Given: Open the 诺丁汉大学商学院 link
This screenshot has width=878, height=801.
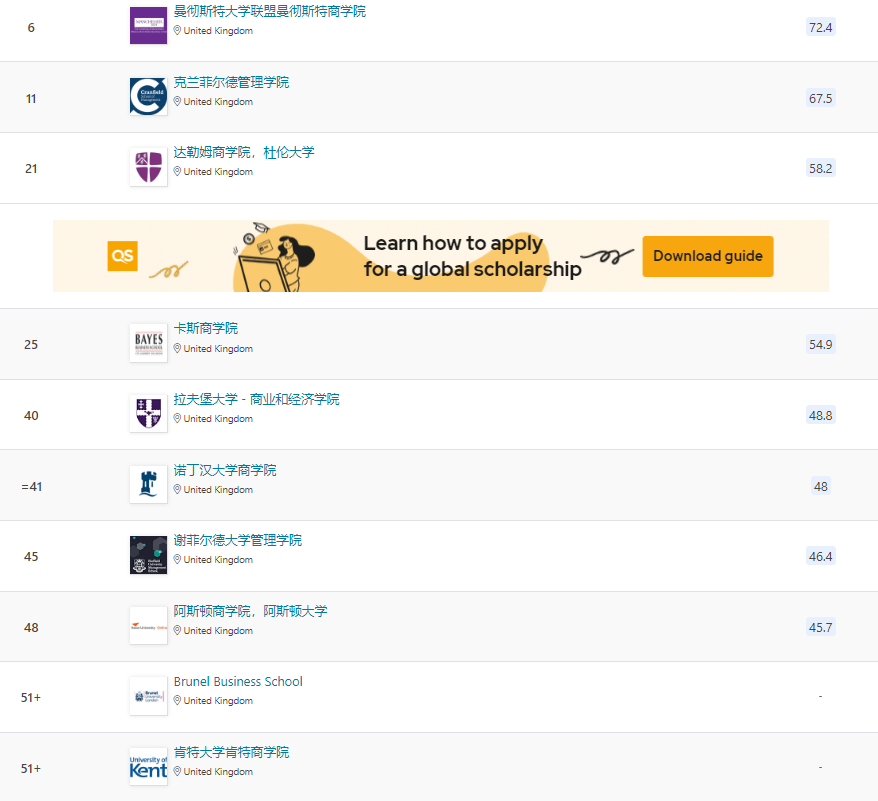Looking at the screenshot, I should [225, 470].
